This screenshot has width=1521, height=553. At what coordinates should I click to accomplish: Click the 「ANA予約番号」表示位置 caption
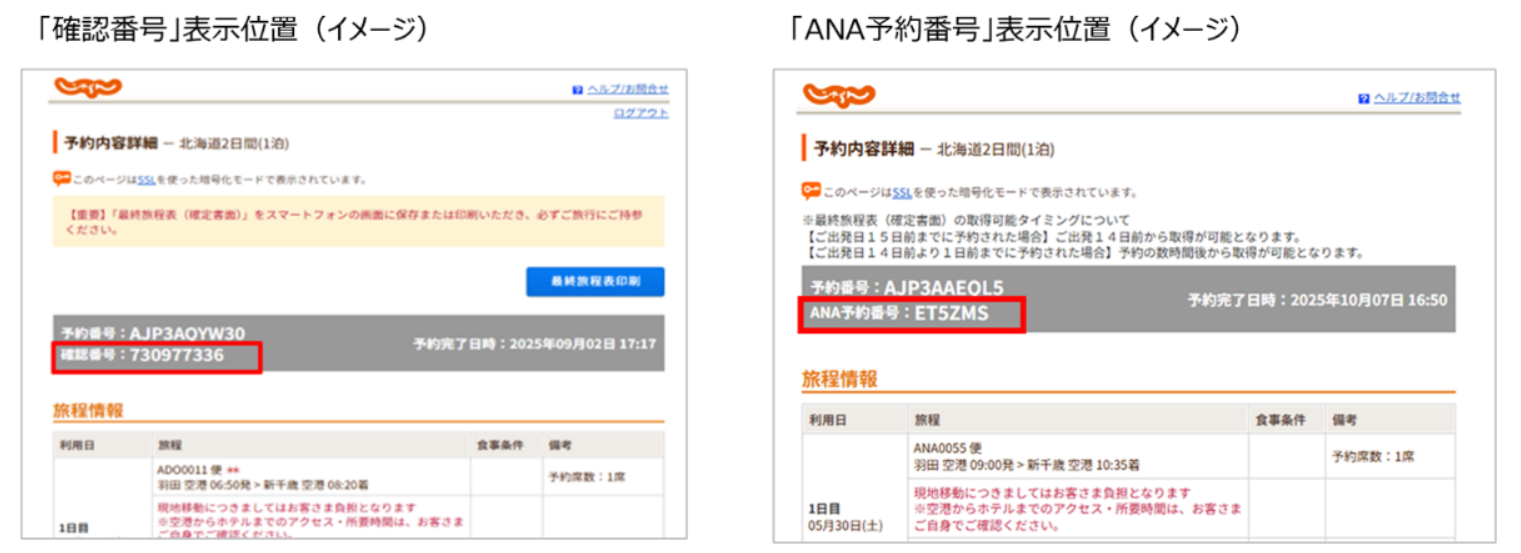coord(1015,31)
